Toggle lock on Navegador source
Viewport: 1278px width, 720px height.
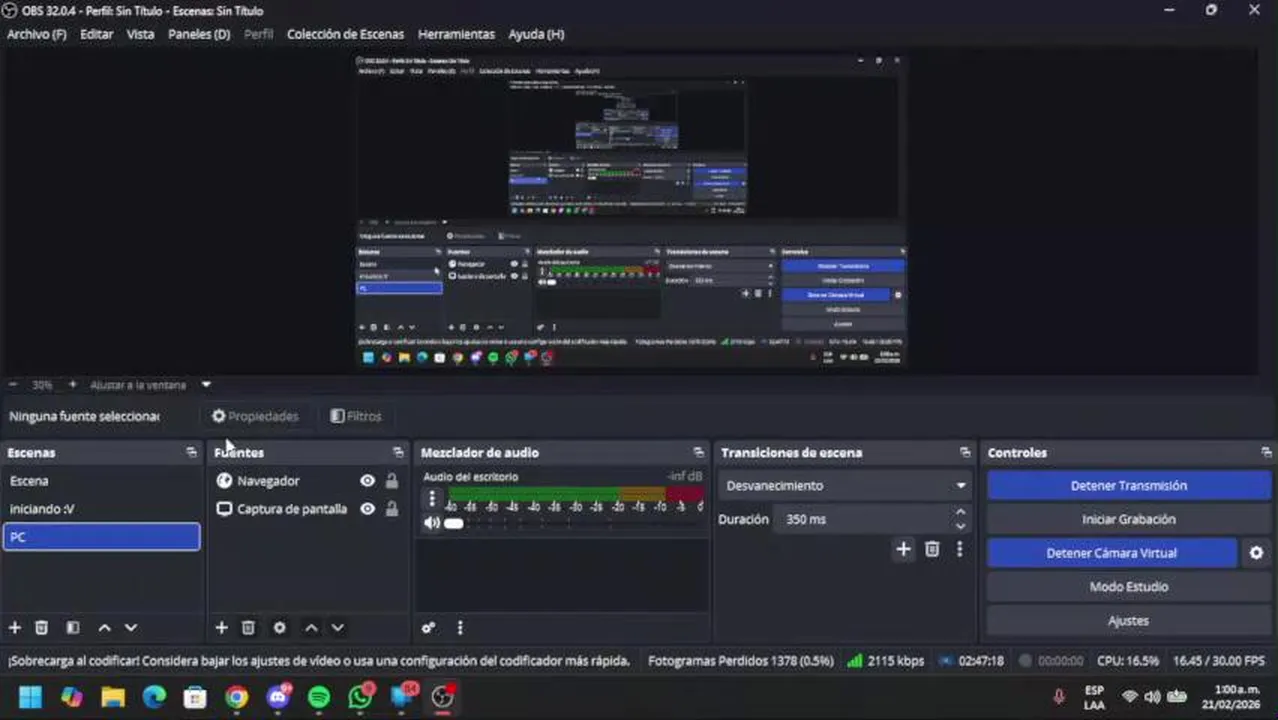click(392, 481)
